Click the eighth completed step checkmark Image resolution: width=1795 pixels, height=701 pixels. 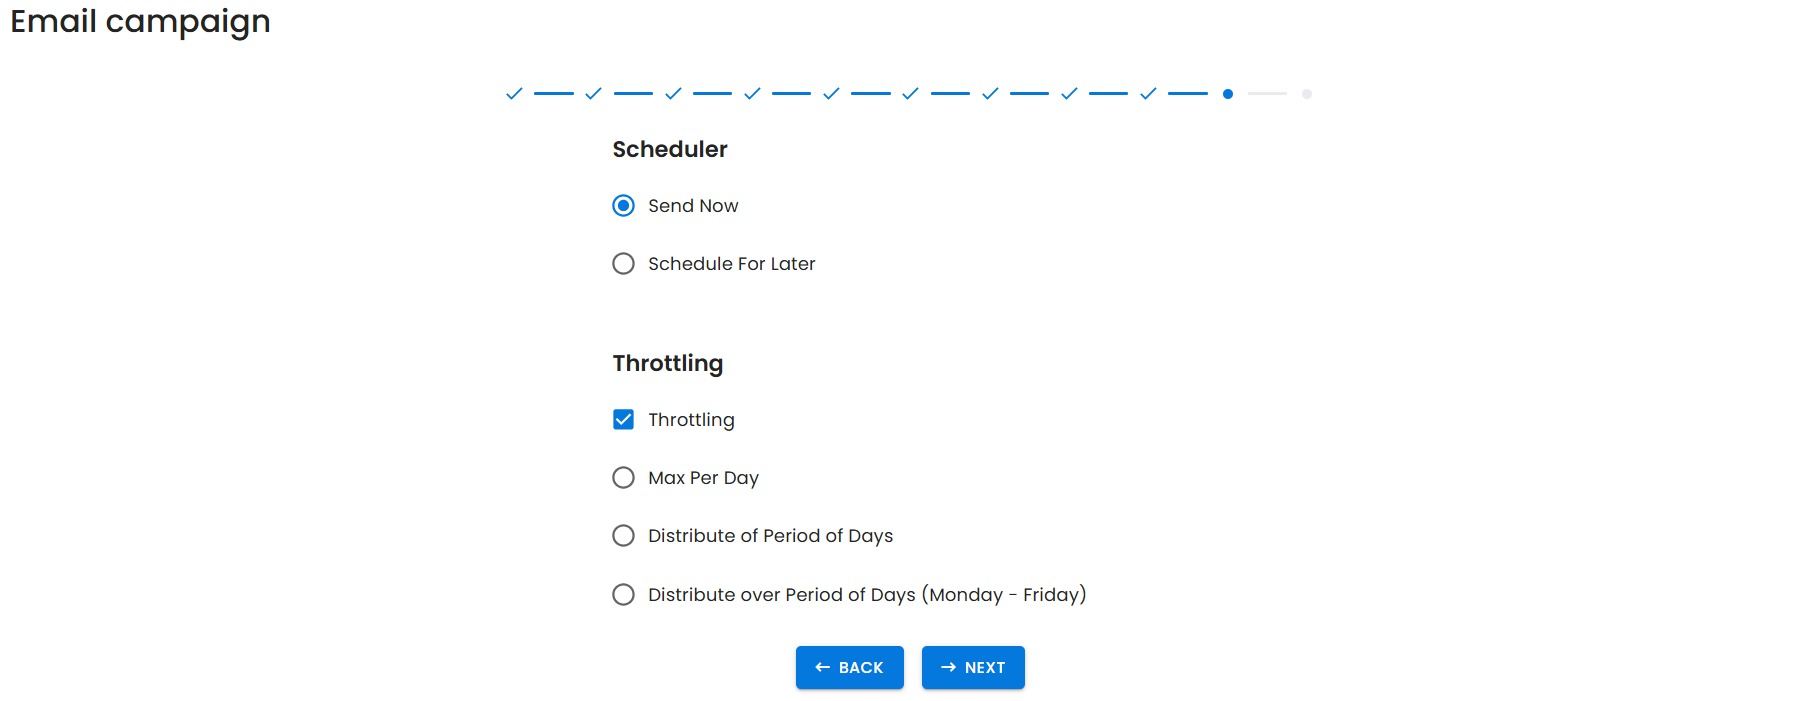tap(1069, 94)
